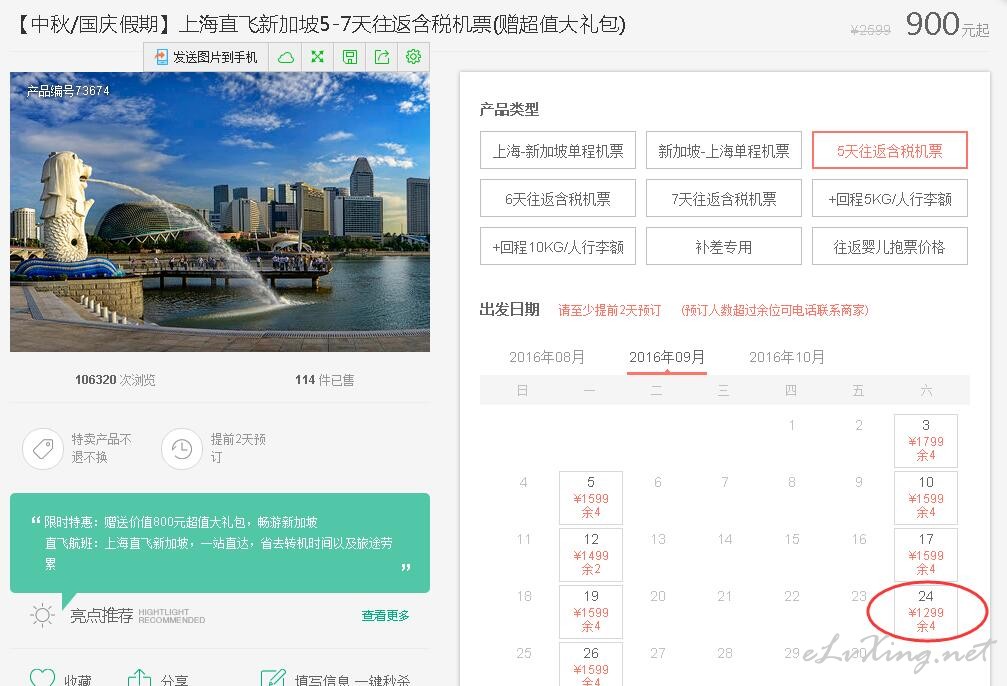This screenshot has width=1007, height=686.
Task: Click the Merlion Singapore product photo
Action: (x=220, y=212)
